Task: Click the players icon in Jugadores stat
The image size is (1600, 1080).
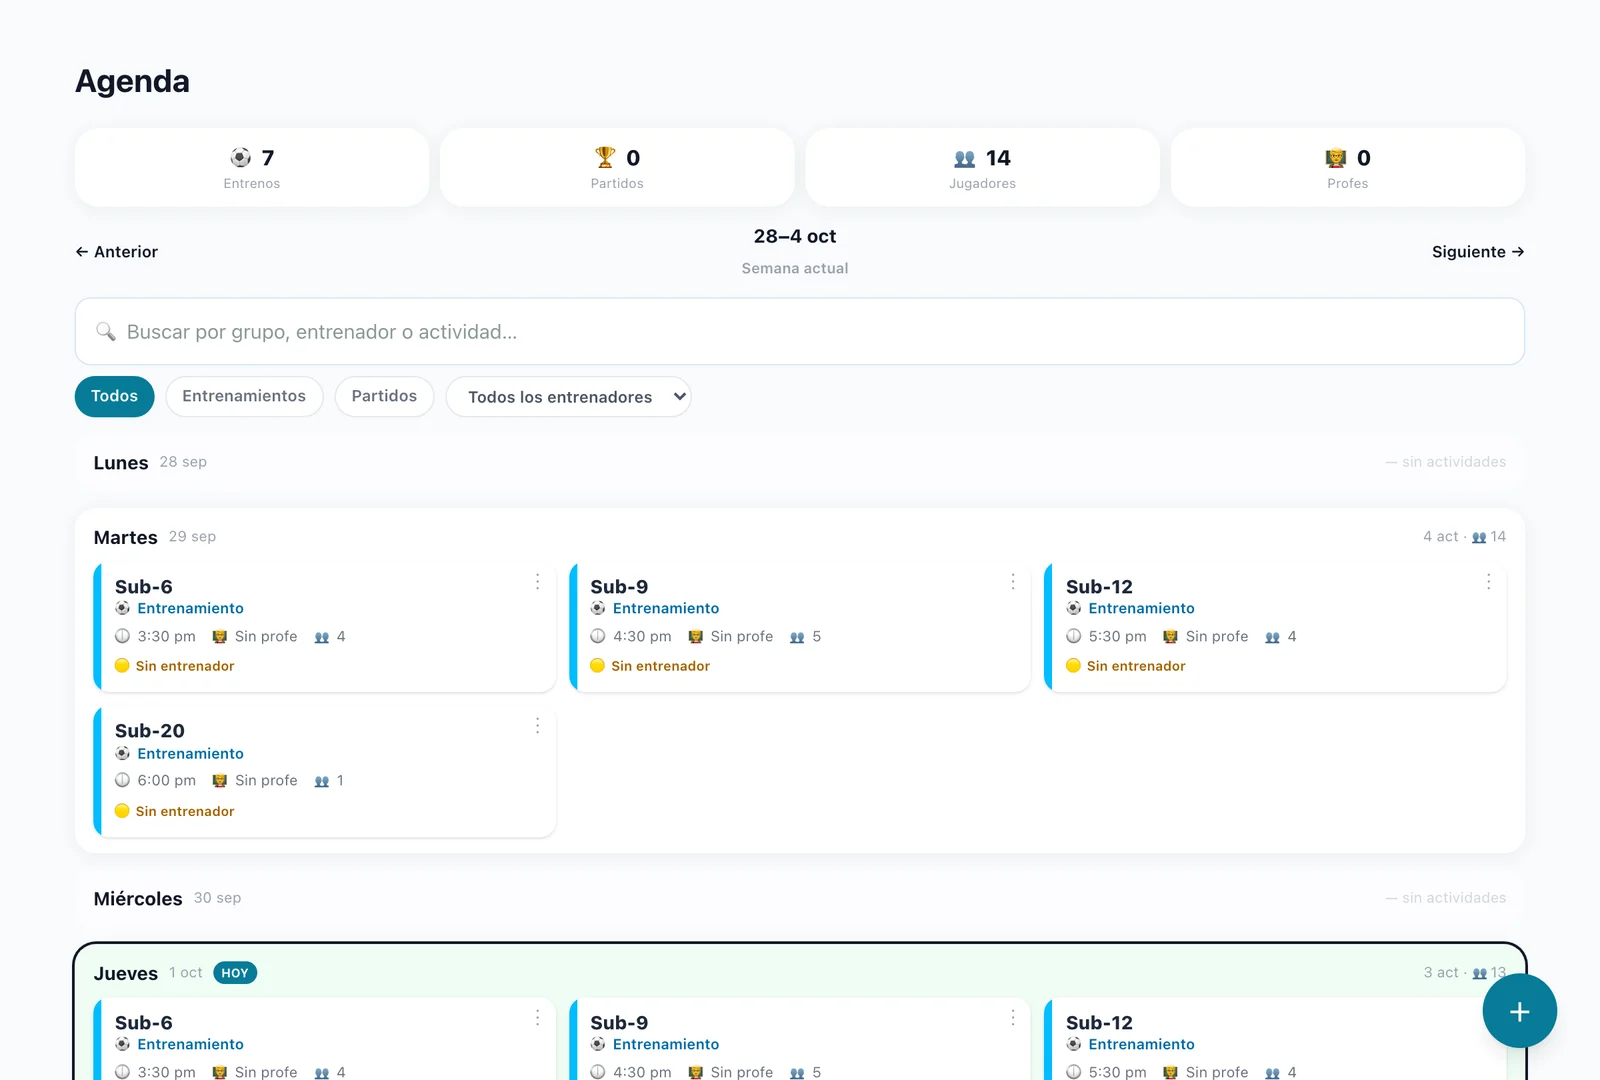Action: click(x=964, y=158)
